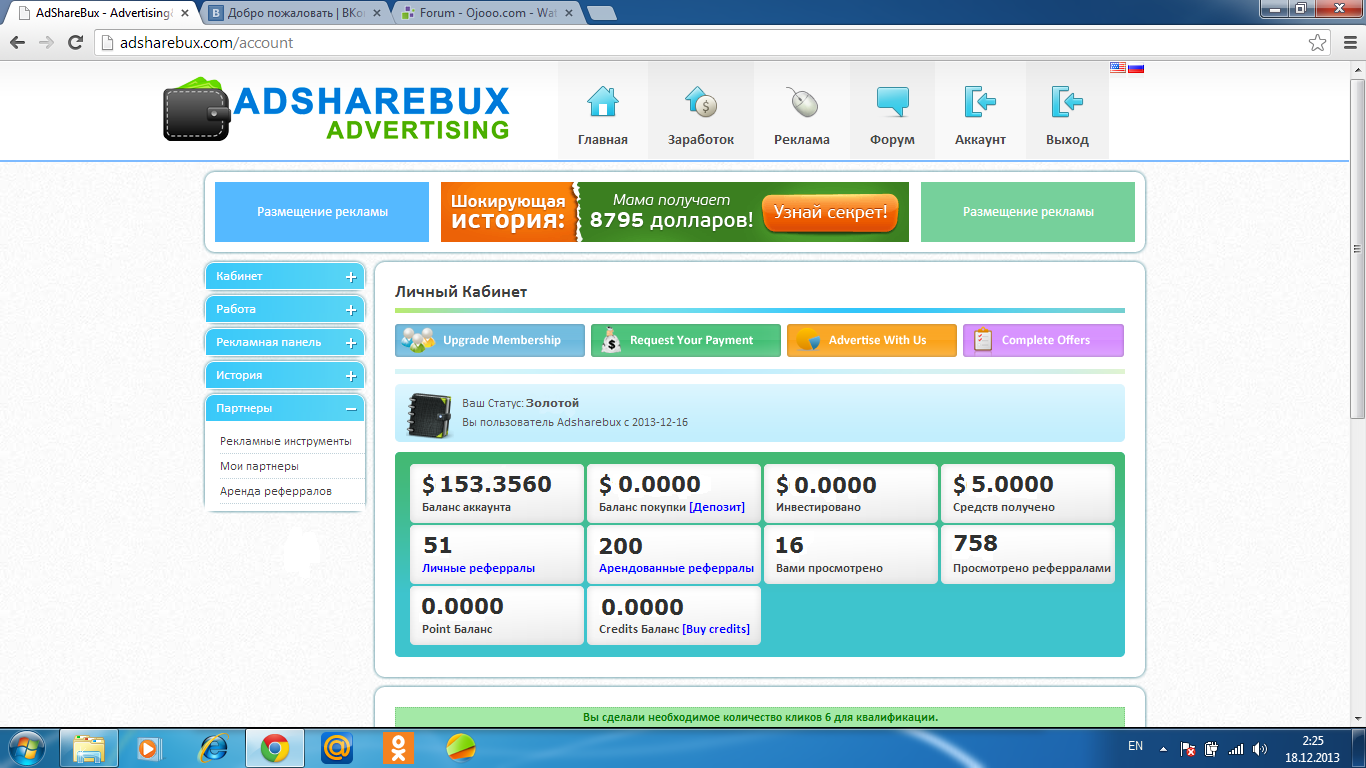Open Windows Explorer from the taskbar

click(89, 747)
